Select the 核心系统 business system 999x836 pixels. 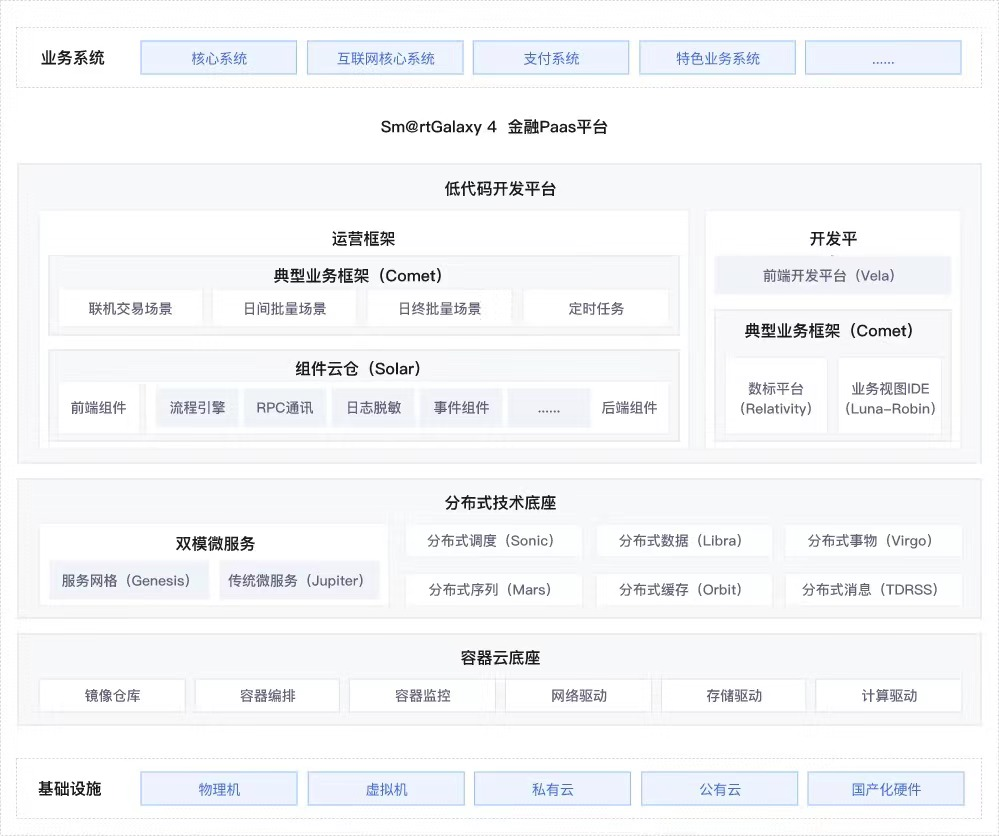[x=218, y=57]
